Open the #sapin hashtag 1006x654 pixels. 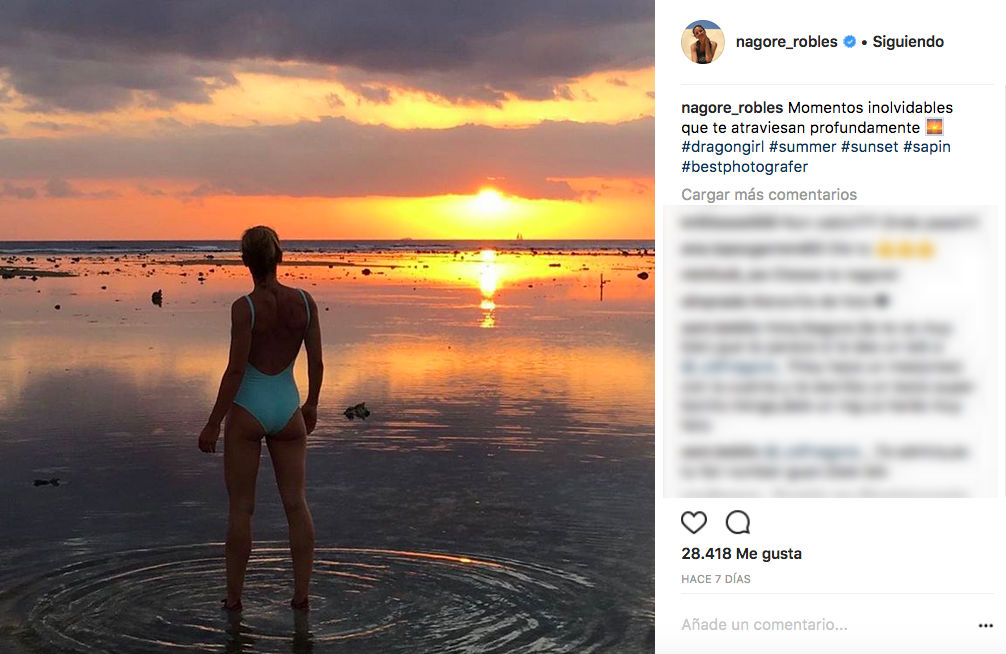(x=927, y=147)
